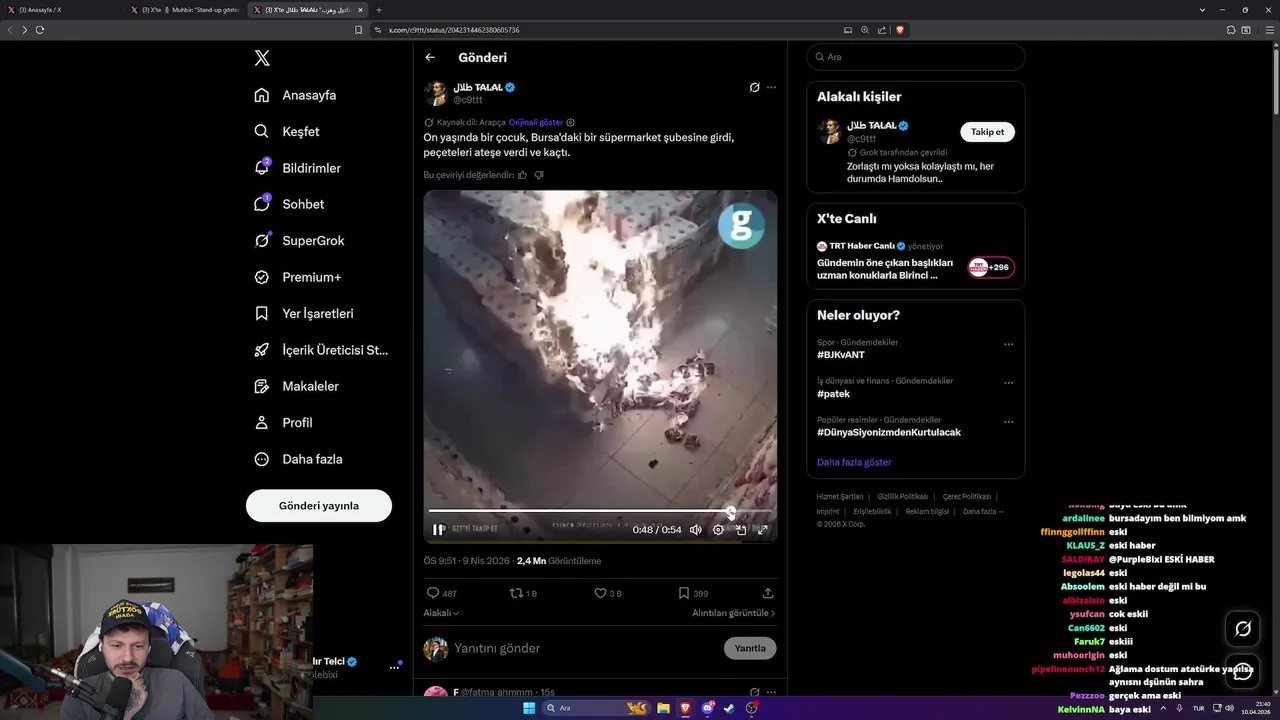Bookmark the page in the address bar
Image resolution: width=1280 pixels, height=720 pixels.
pos(358,30)
